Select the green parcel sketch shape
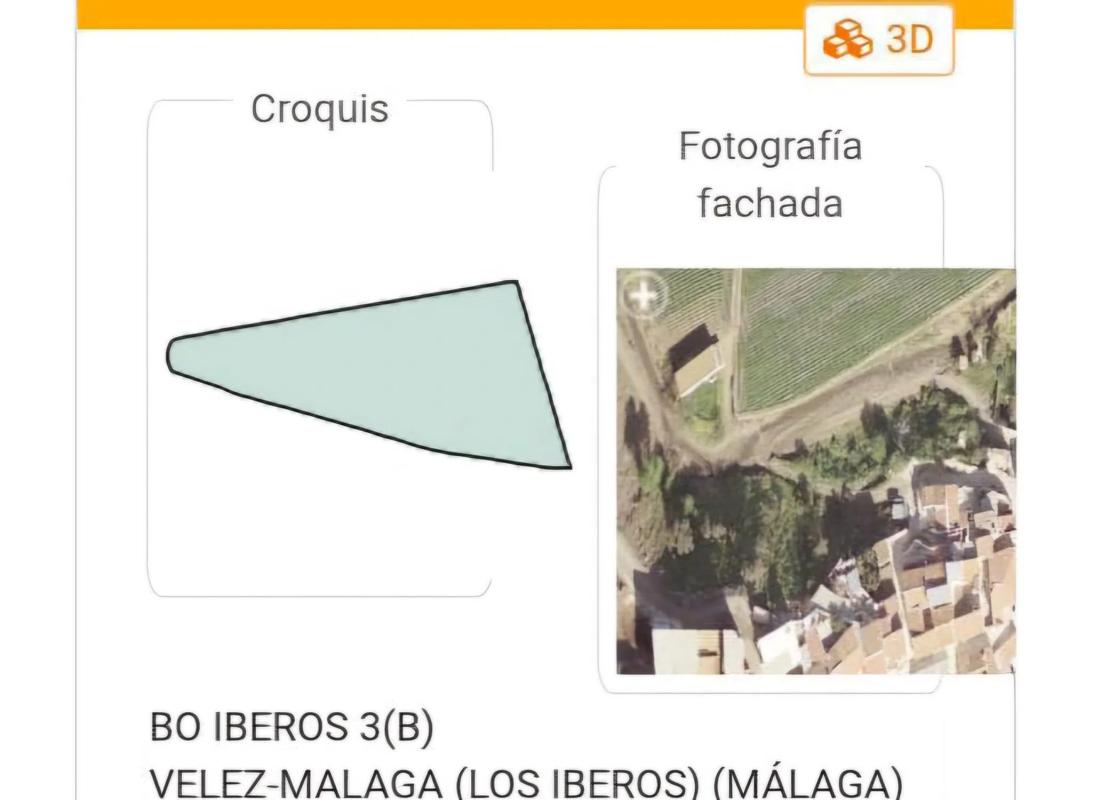Image resolution: width=1093 pixels, height=800 pixels. point(420,370)
